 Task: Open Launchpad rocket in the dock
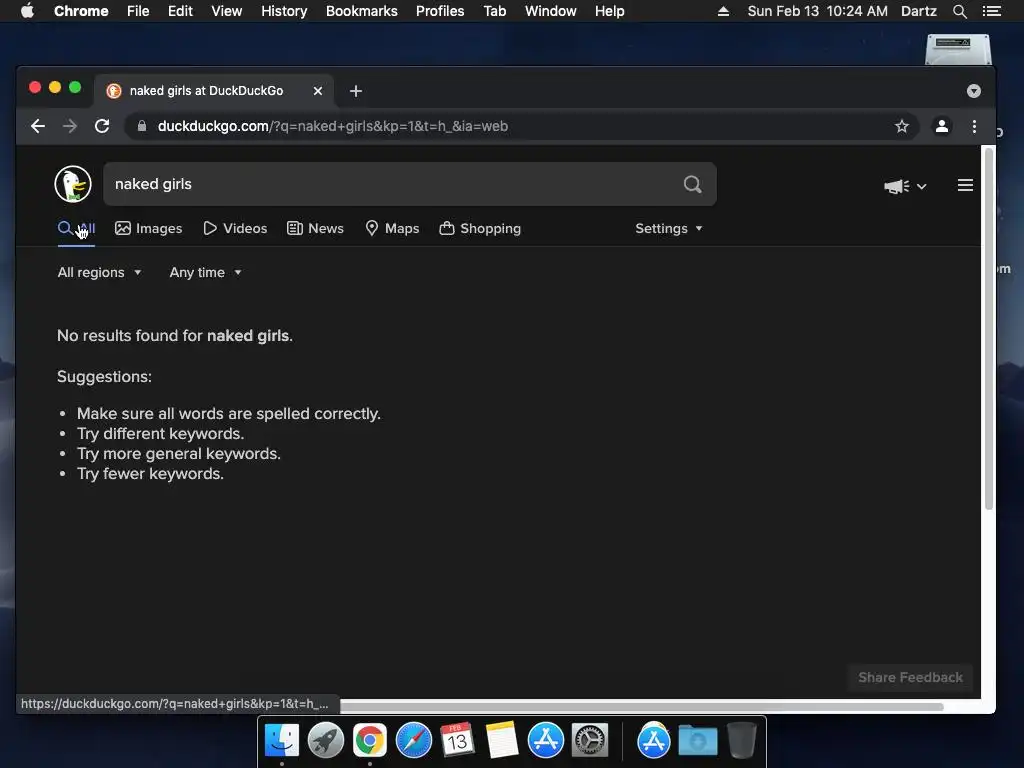pos(325,741)
